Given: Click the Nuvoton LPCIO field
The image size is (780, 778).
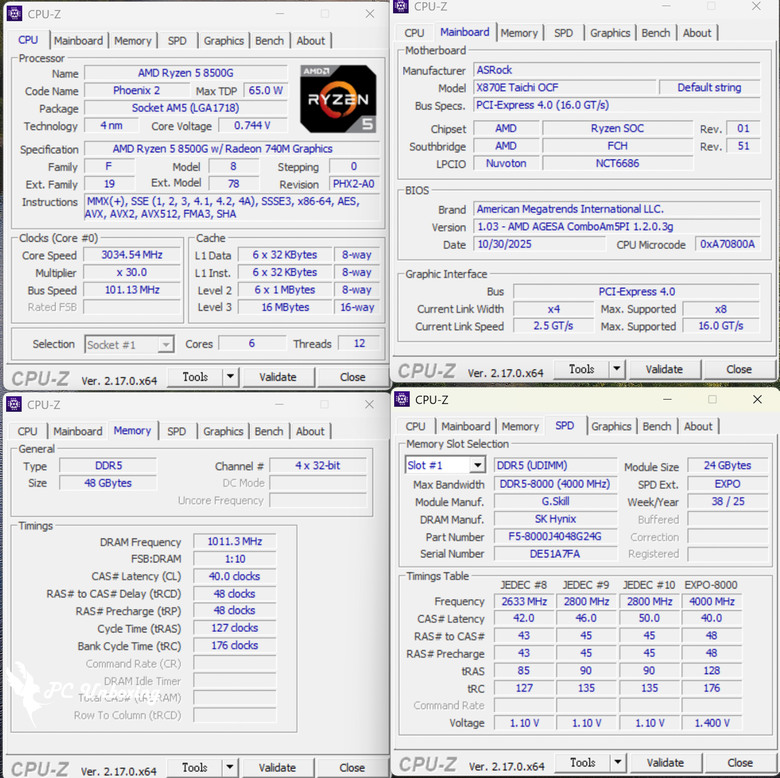Looking at the screenshot, I should 506,163.
